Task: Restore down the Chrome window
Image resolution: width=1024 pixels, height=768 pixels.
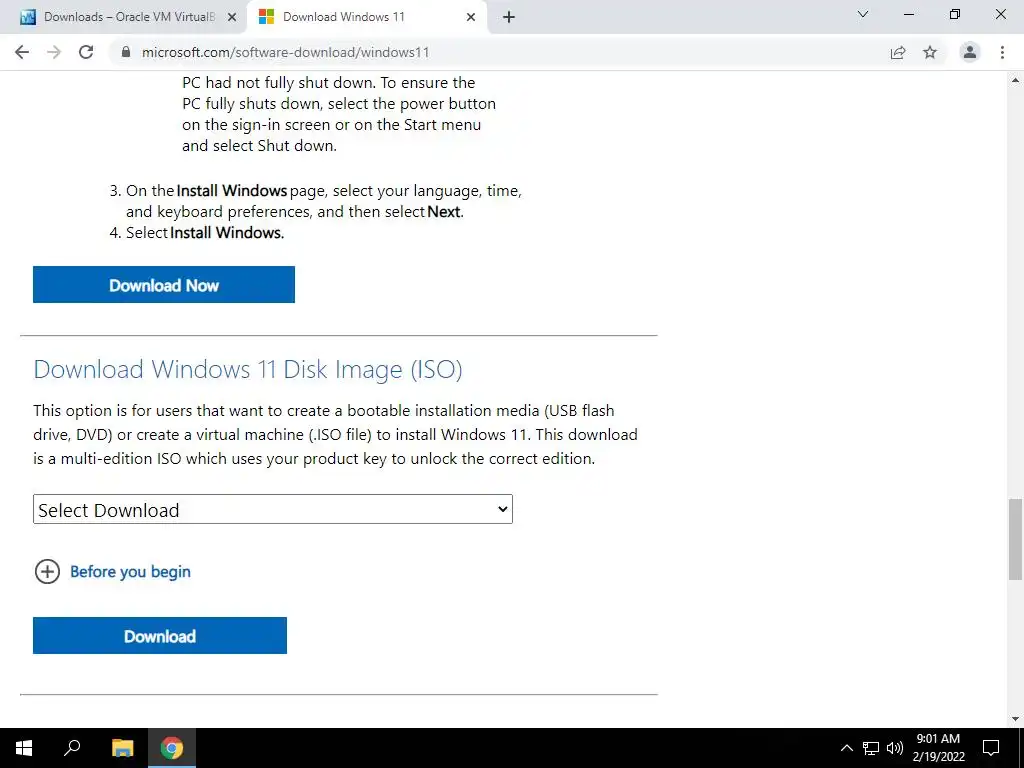Action: click(x=955, y=14)
